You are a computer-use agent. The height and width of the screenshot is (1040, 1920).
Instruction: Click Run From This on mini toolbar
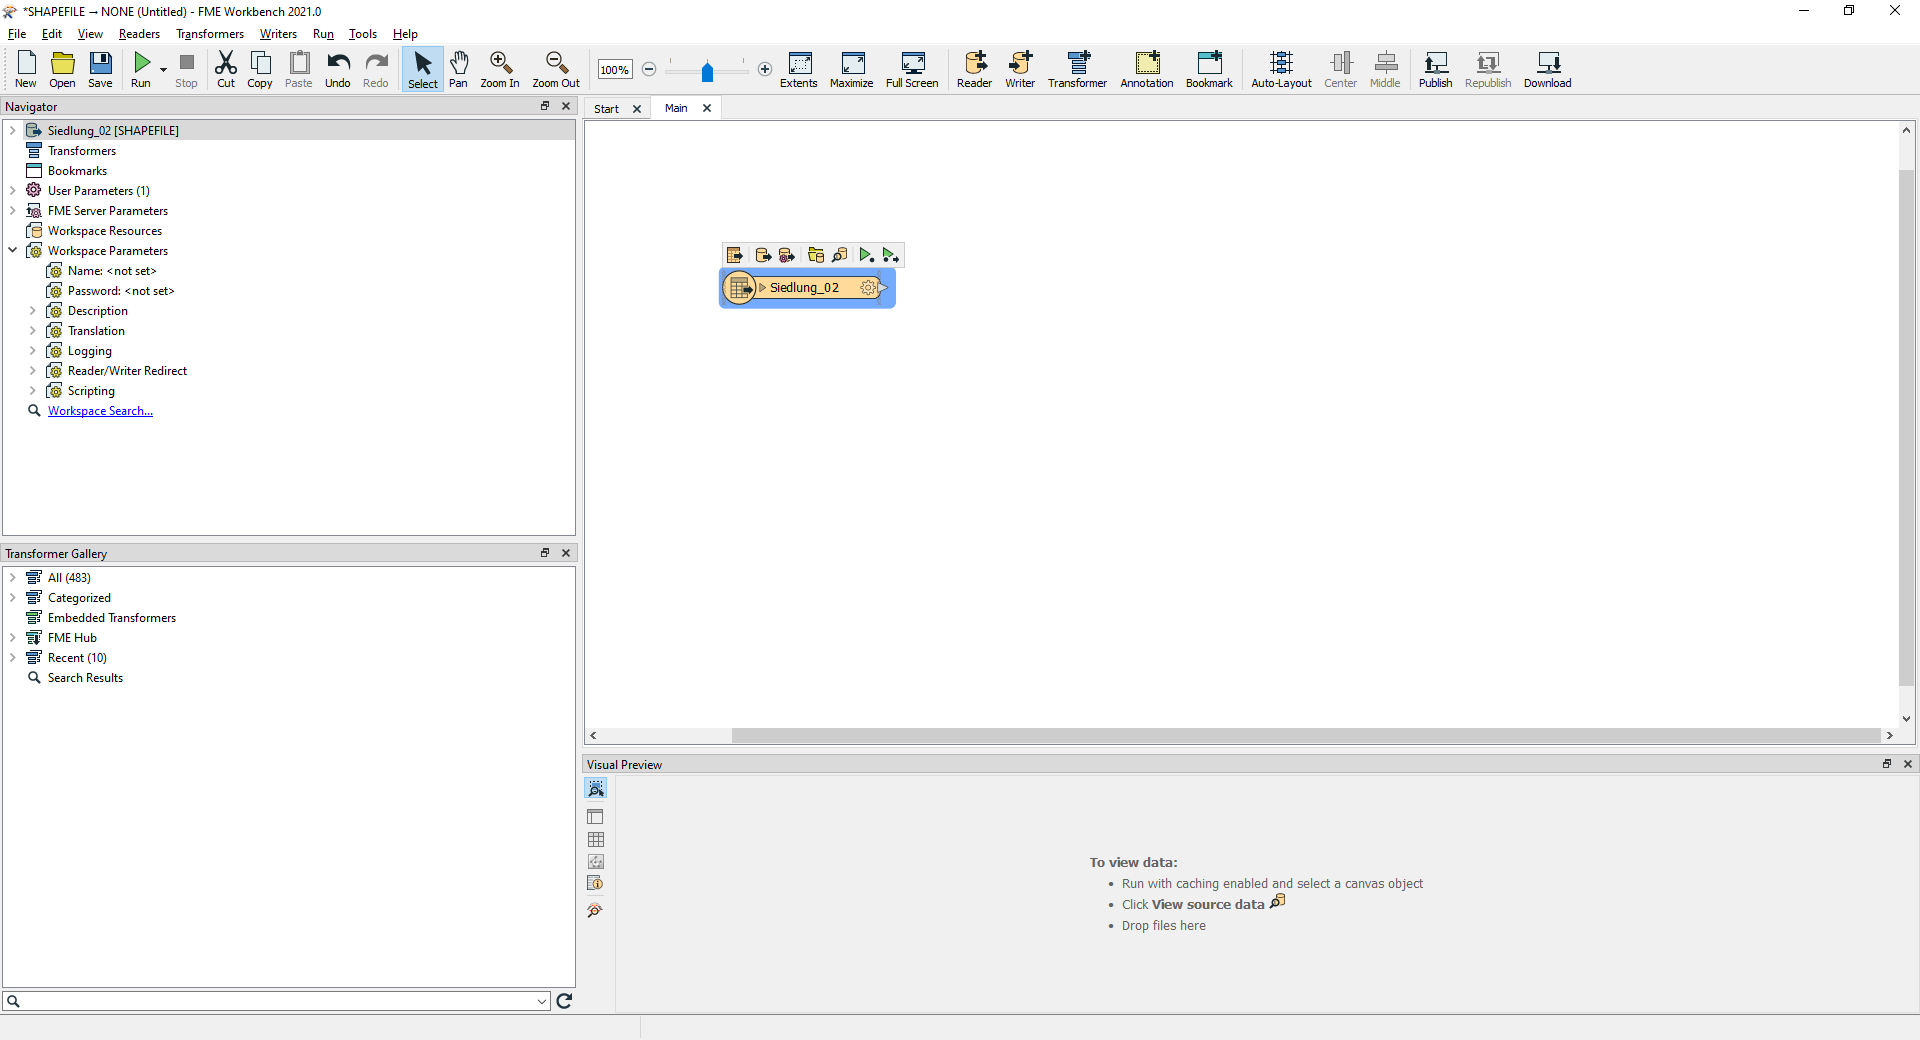(890, 256)
